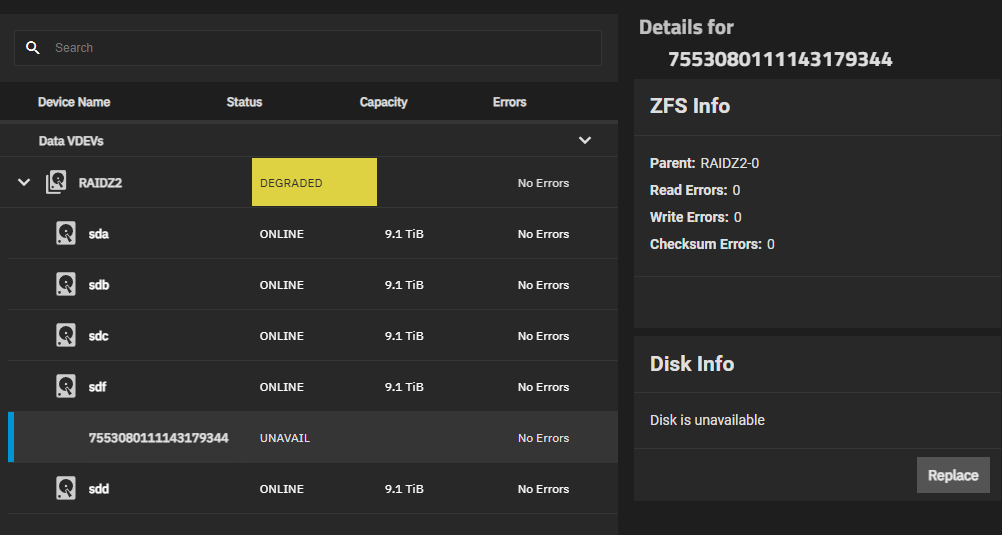Click sdc's ONLINE status
1002x535 pixels.
(x=282, y=336)
